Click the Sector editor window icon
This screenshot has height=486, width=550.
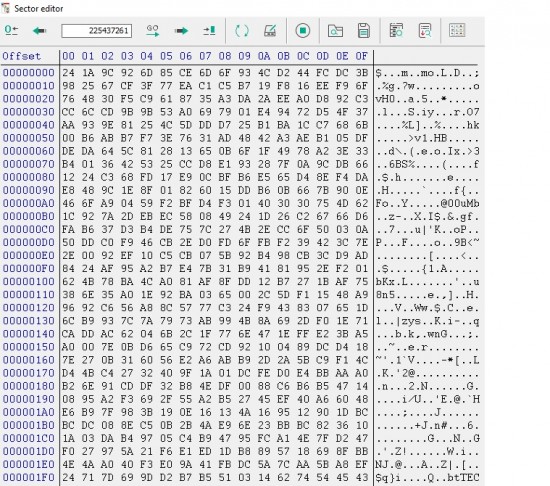[x=5, y=8]
